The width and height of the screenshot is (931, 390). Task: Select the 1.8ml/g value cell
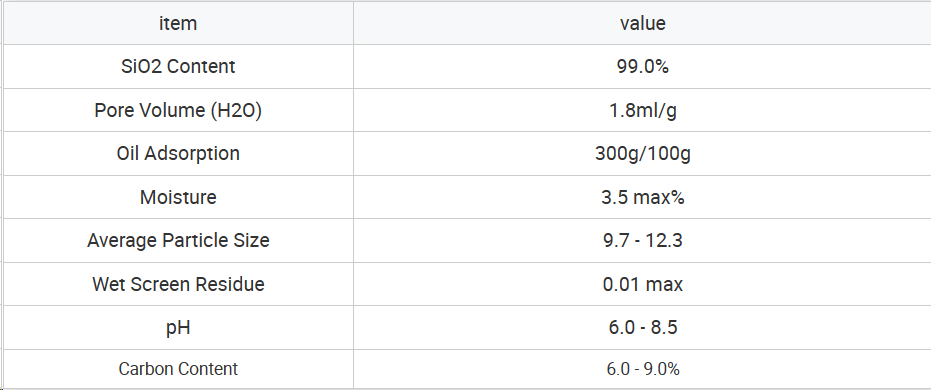[642, 110]
